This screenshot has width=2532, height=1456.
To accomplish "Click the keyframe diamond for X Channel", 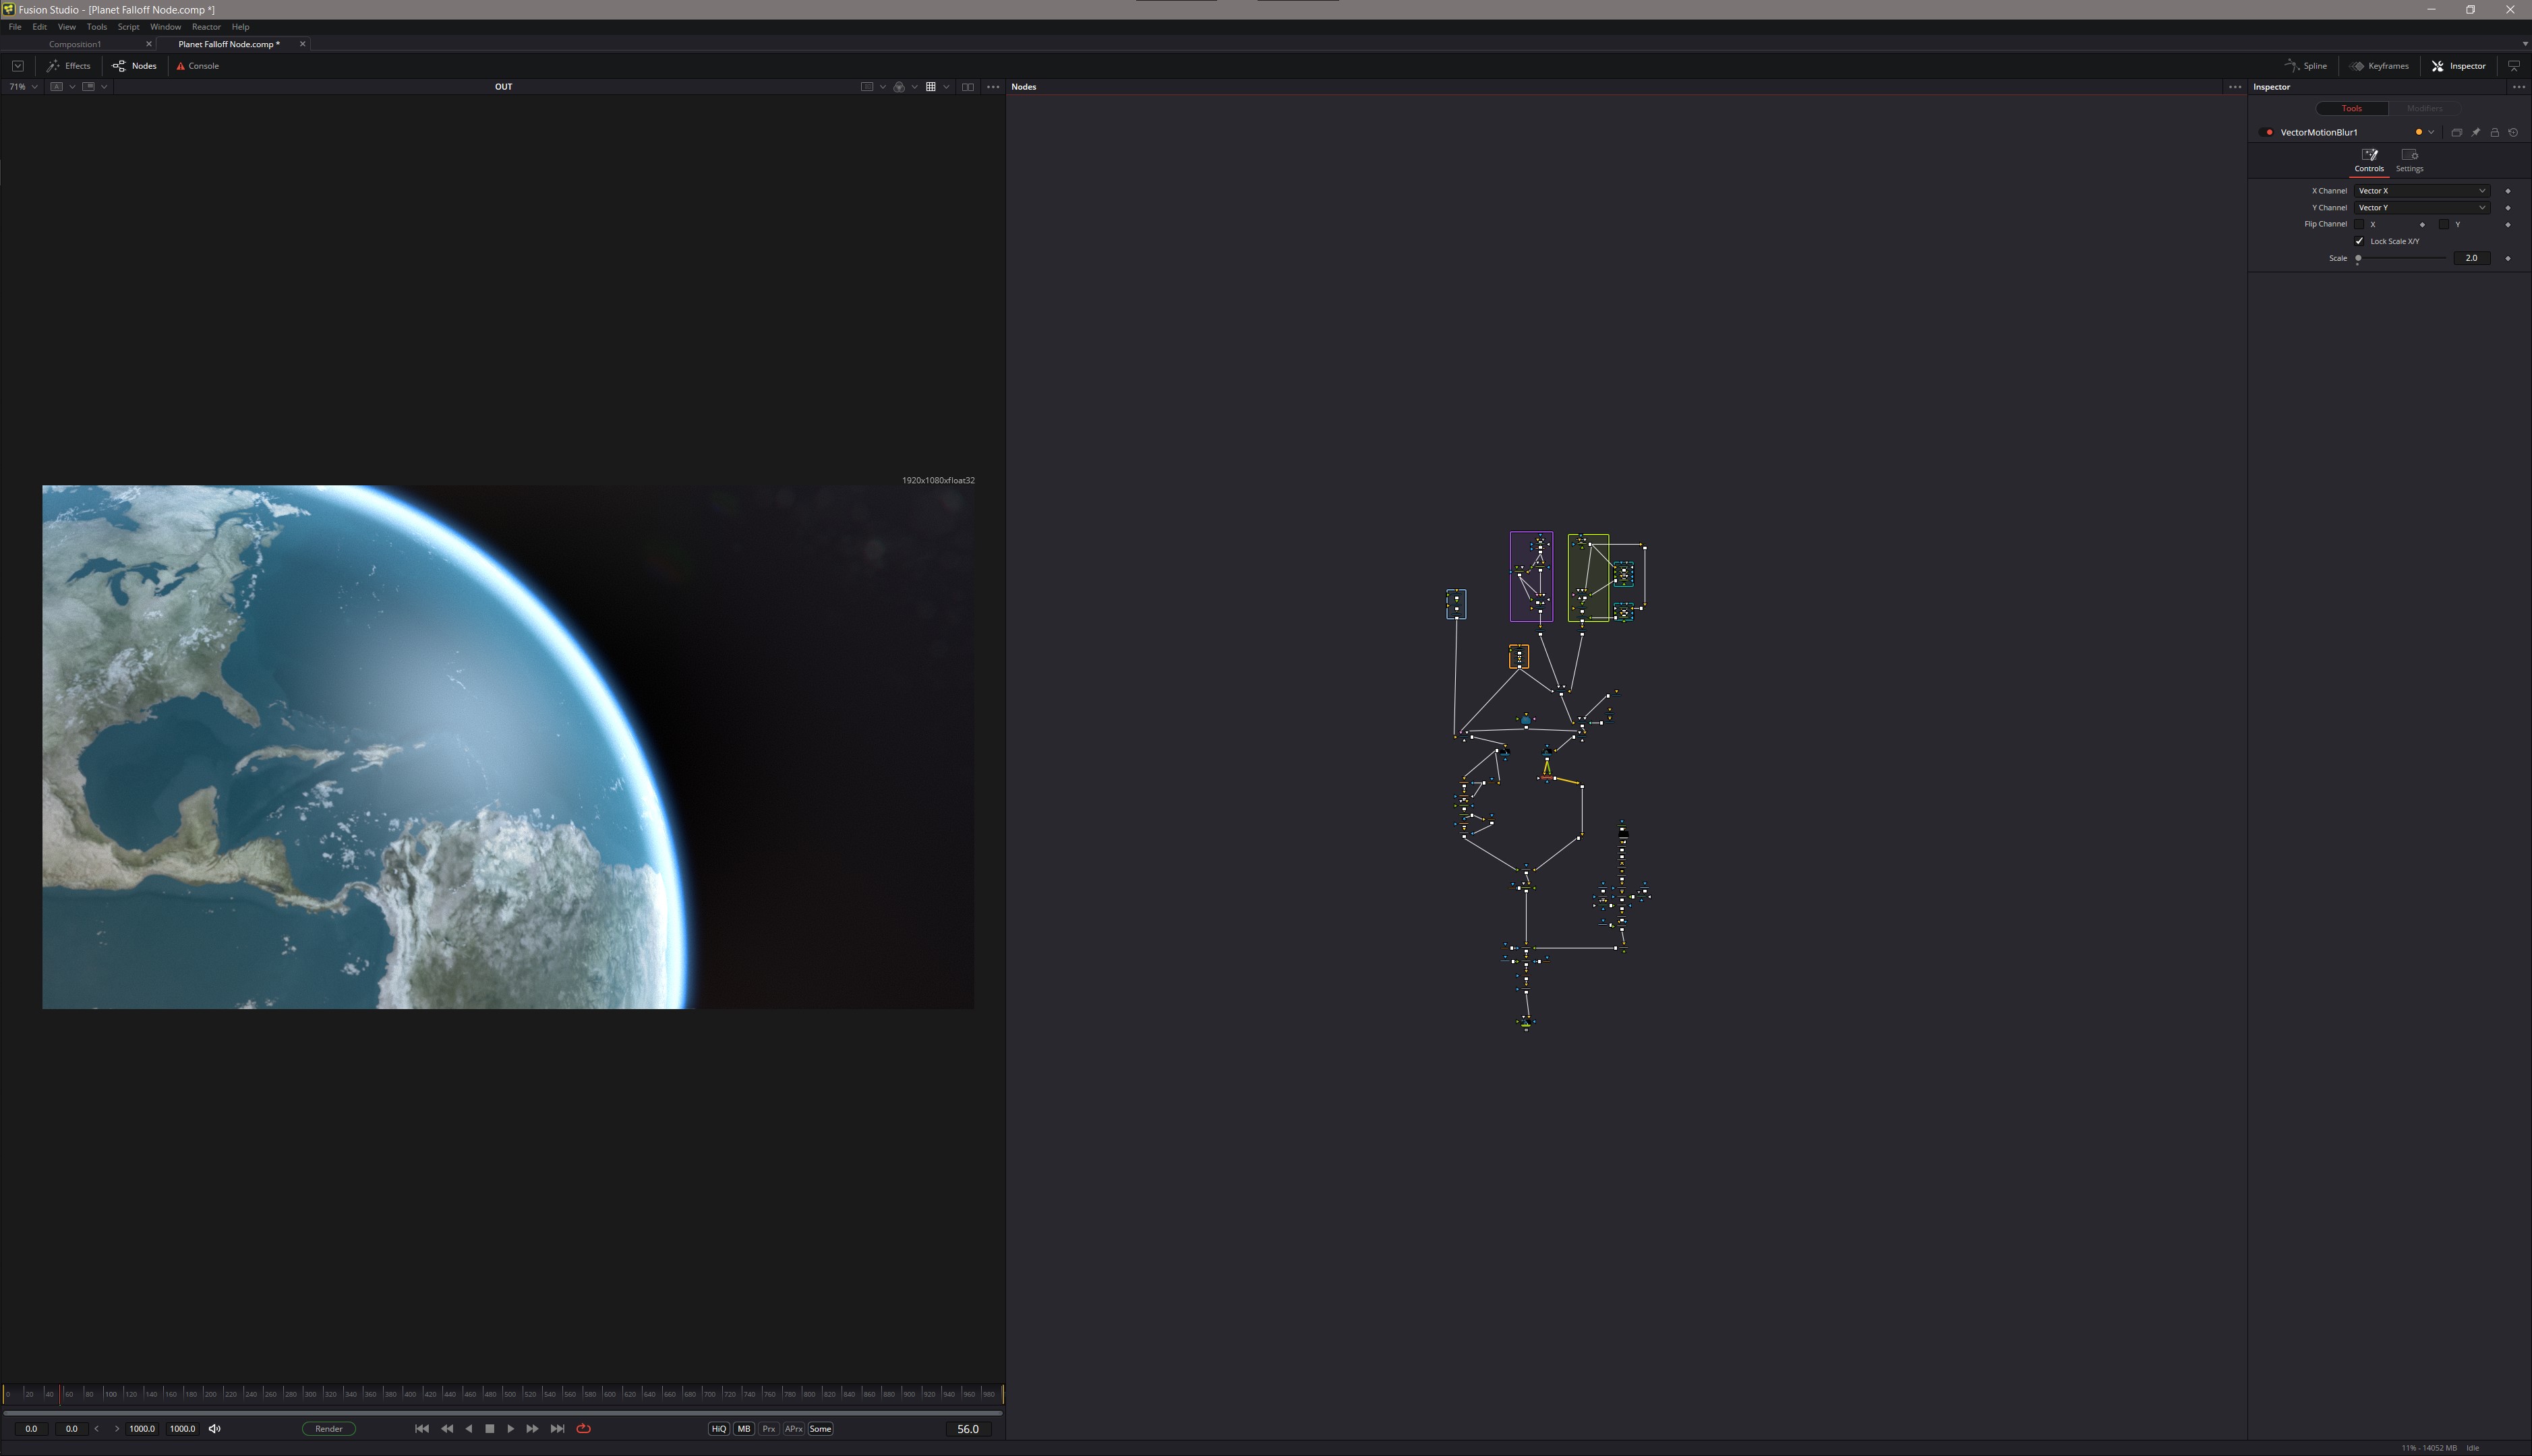I will tap(2508, 191).
